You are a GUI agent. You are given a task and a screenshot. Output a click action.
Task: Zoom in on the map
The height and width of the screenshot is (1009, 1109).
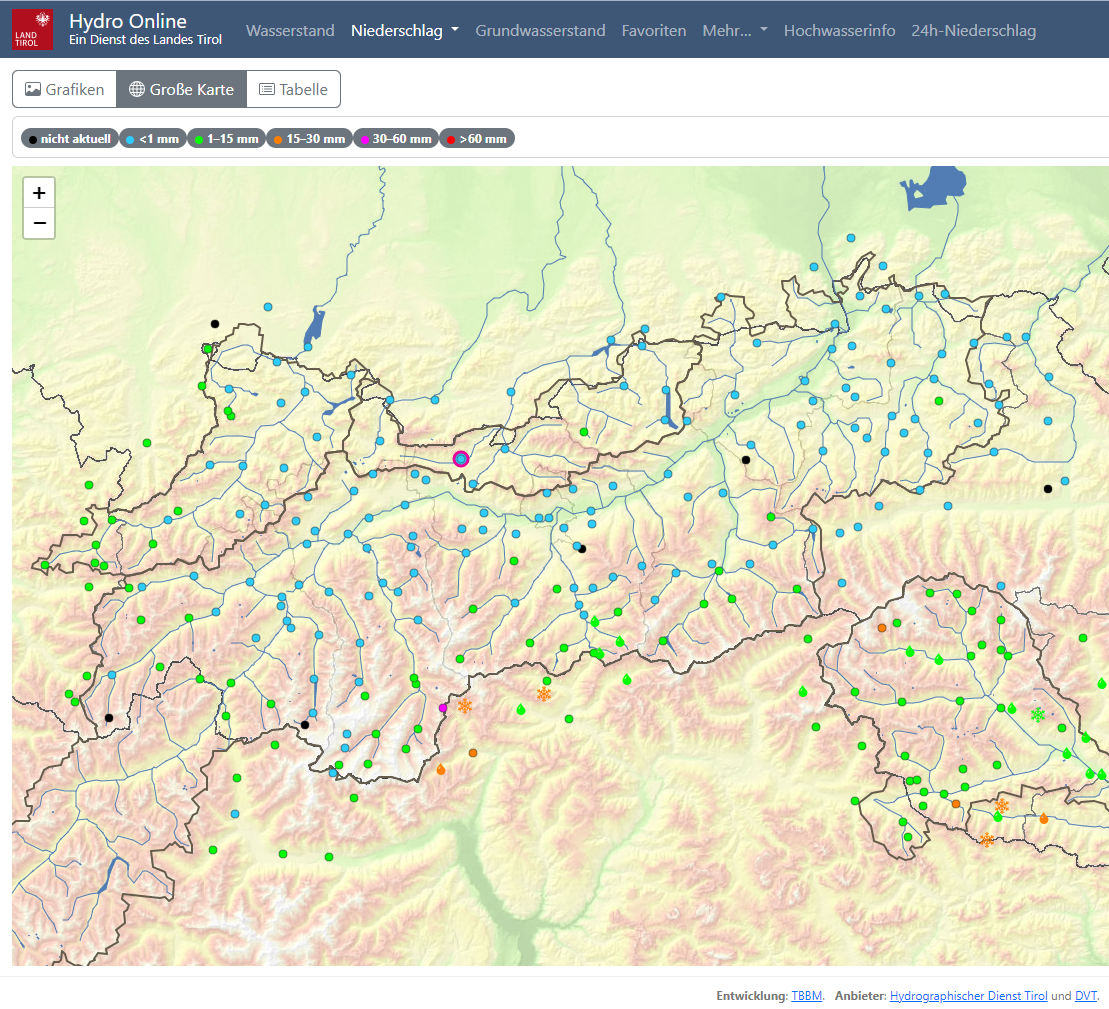point(39,193)
